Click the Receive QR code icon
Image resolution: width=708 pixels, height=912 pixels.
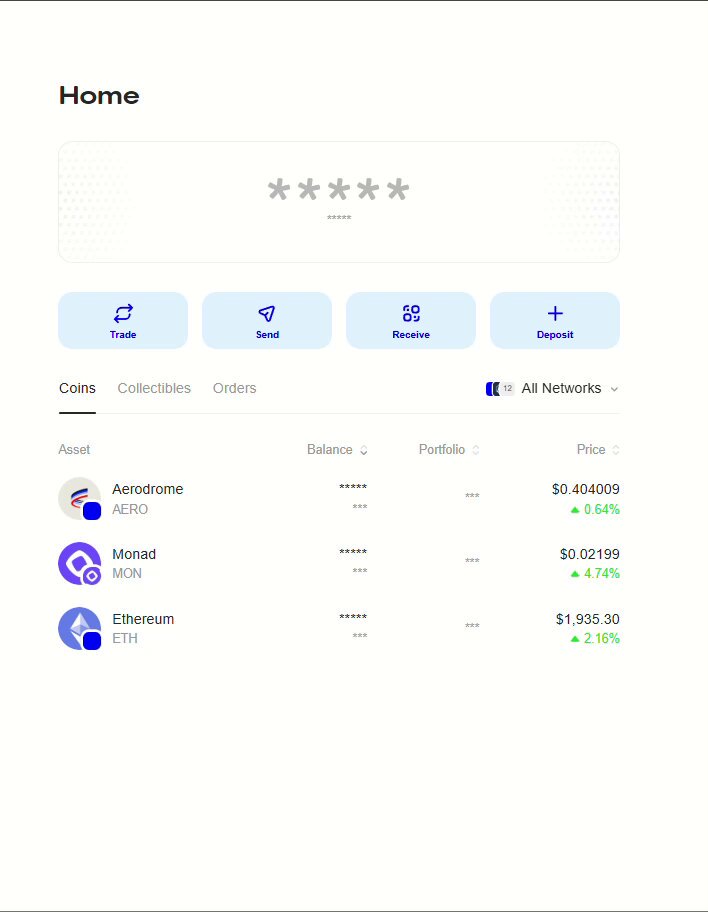411,314
